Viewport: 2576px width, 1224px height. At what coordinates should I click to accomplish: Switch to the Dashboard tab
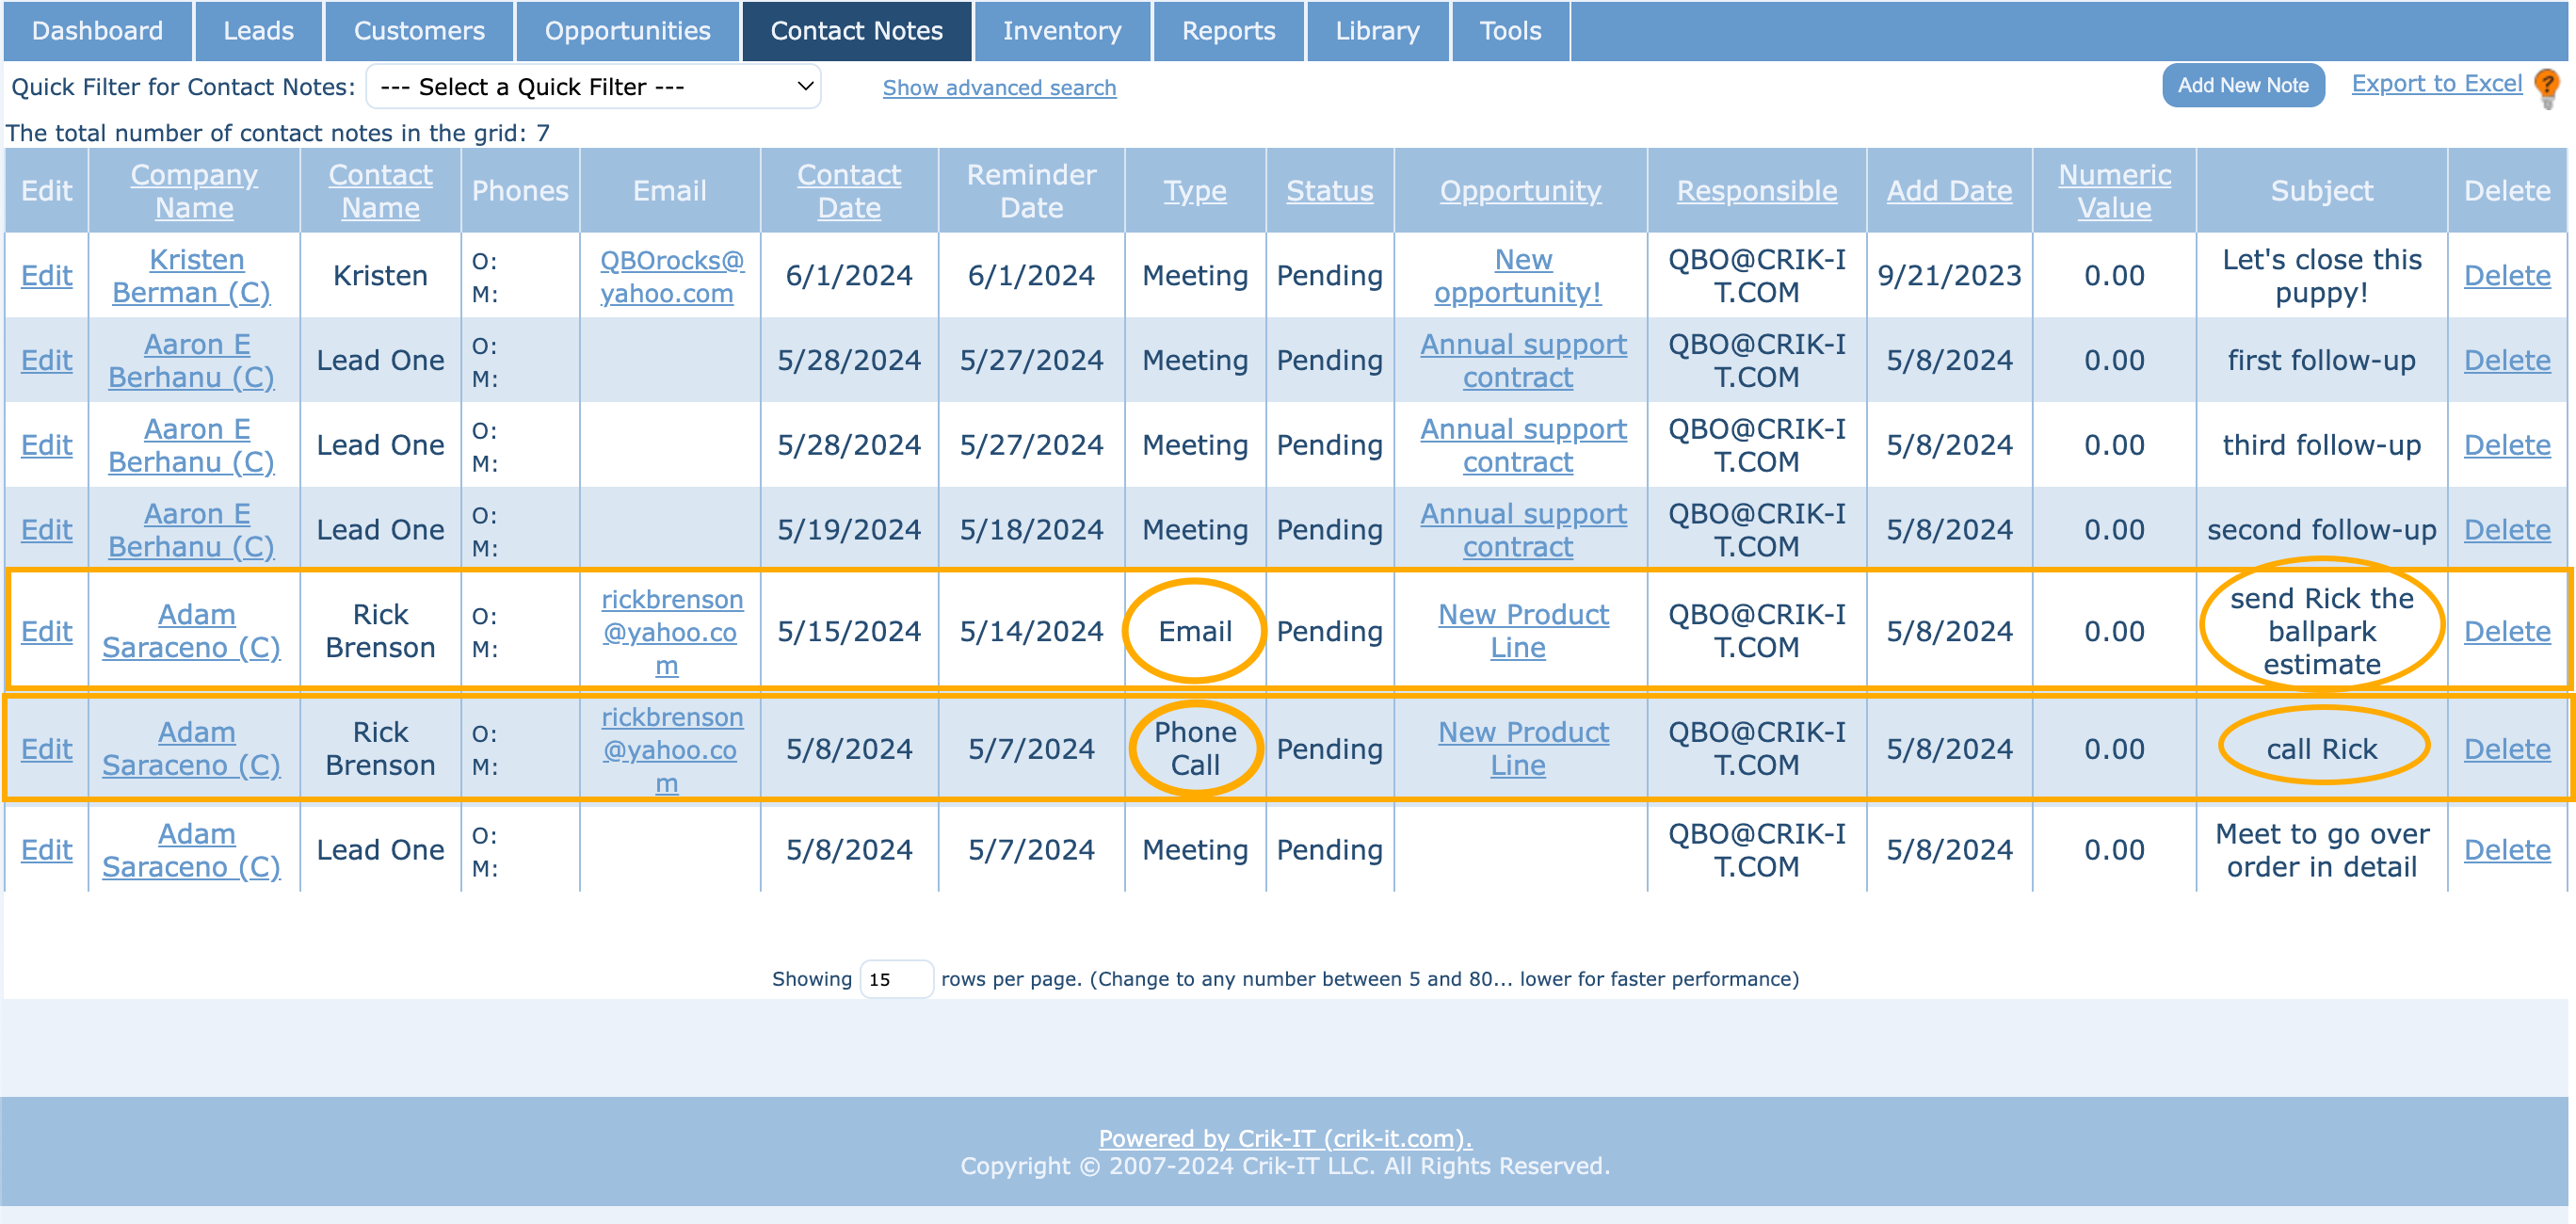[97, 31]
